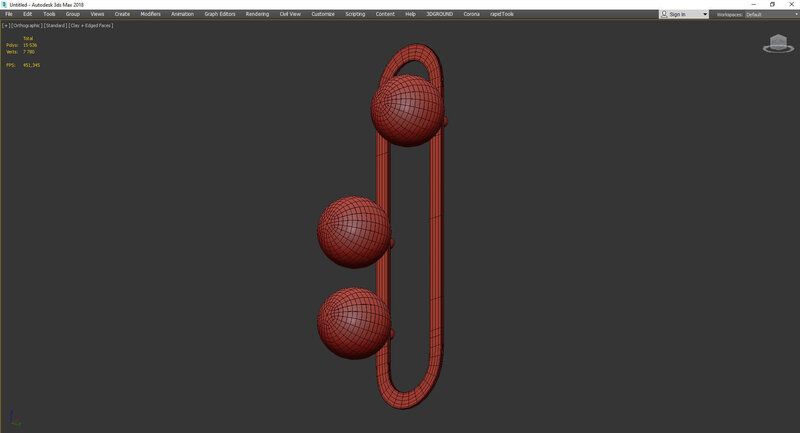Click the [Clay + Edged Faces] display label

click(91, 25)
